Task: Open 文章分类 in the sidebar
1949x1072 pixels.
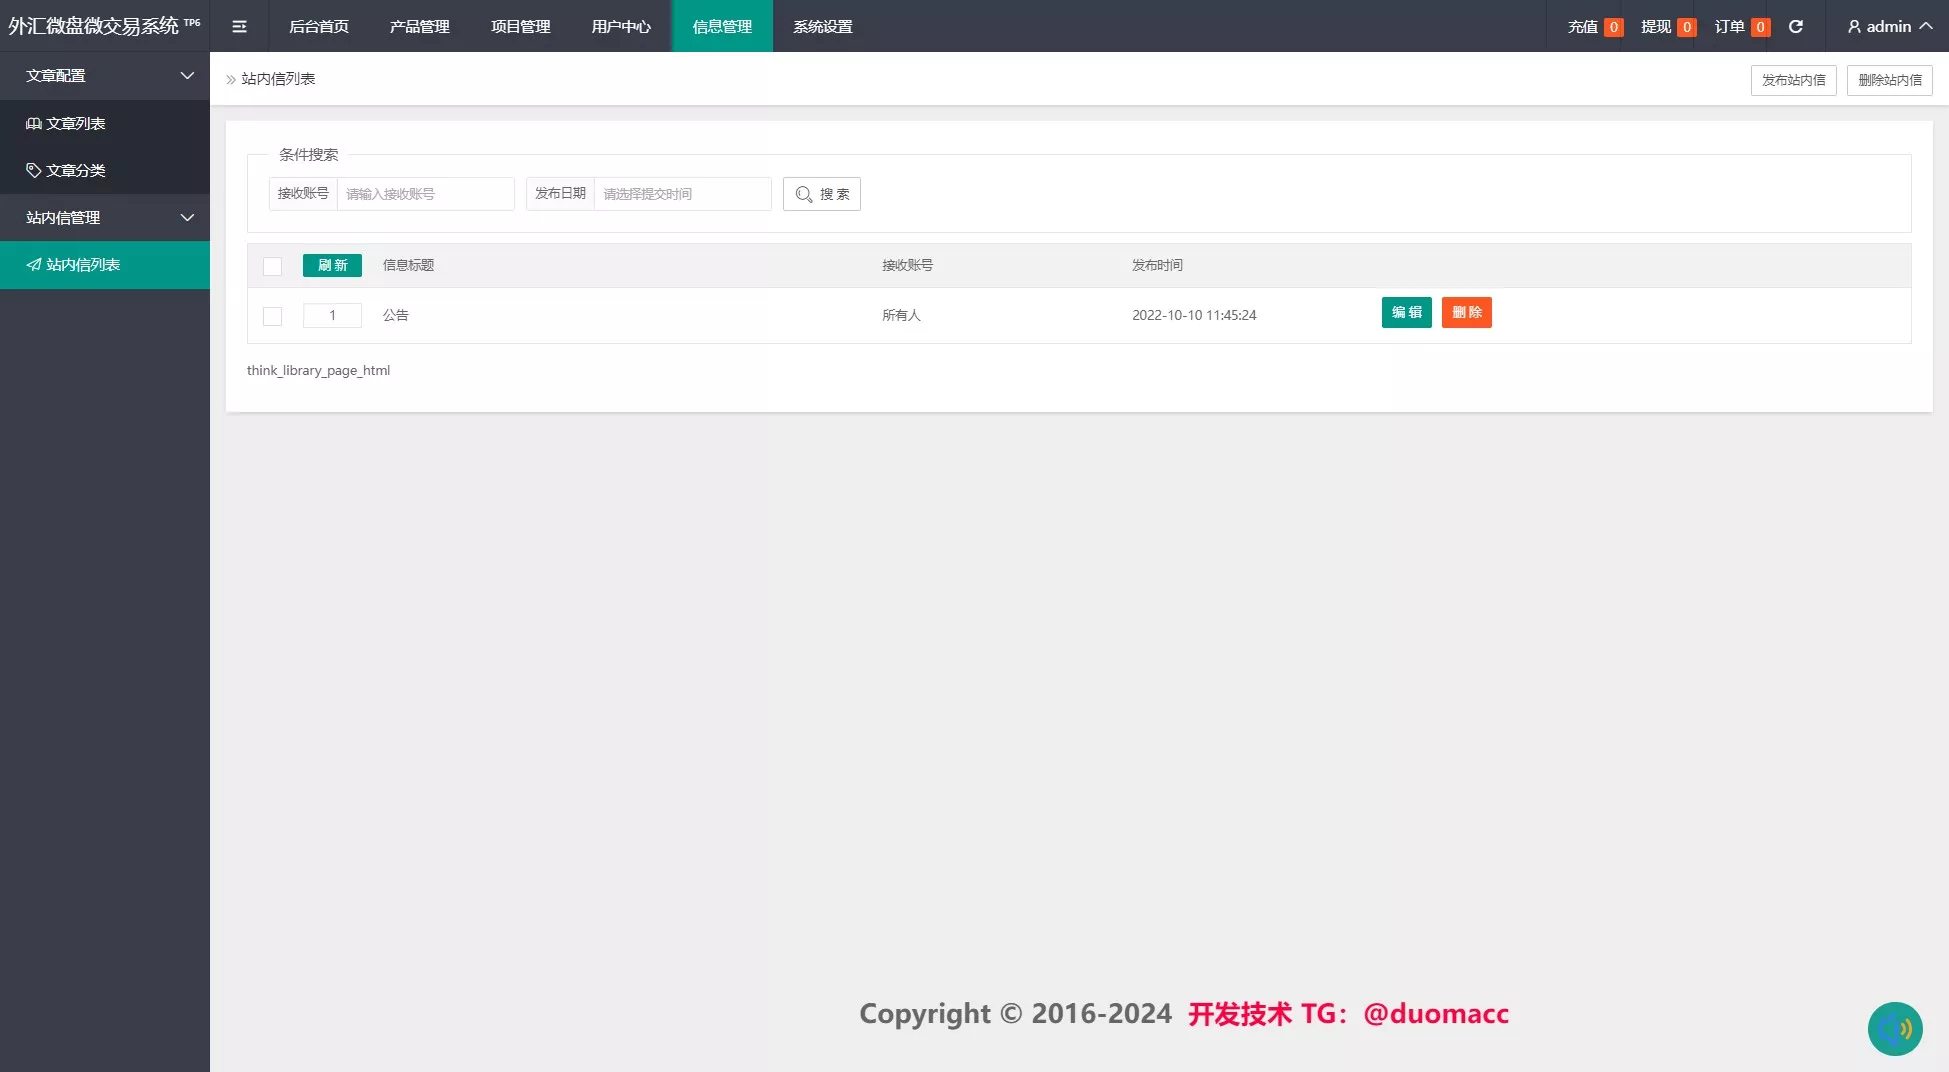Action: [76, 170]
